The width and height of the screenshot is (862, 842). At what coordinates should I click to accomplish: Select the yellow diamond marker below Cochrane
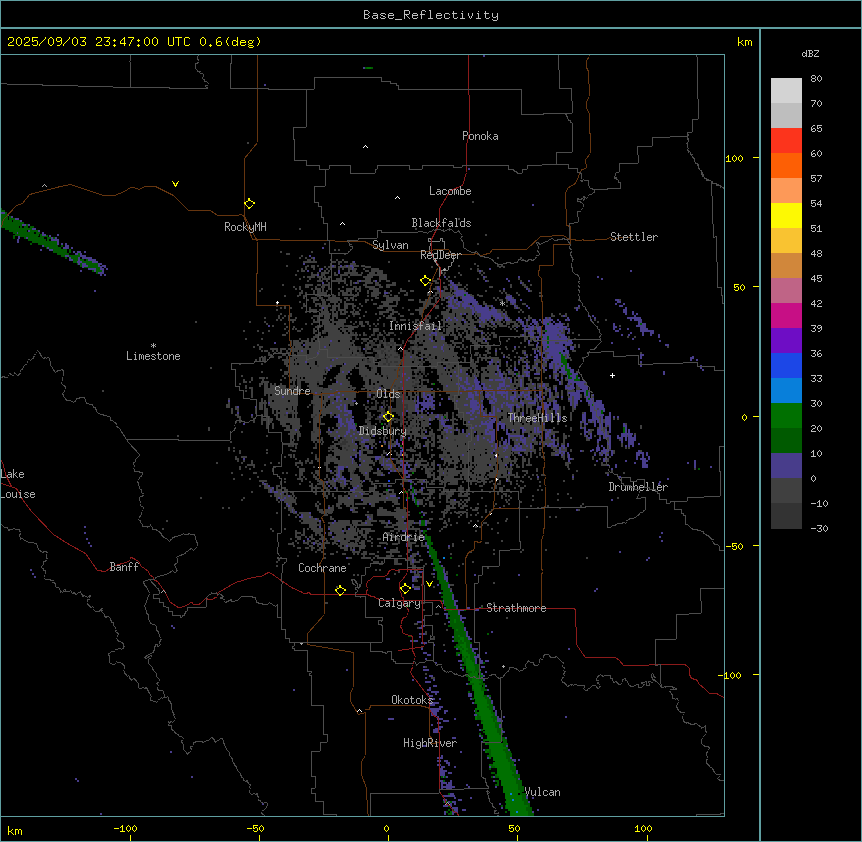tap(340, 590)
